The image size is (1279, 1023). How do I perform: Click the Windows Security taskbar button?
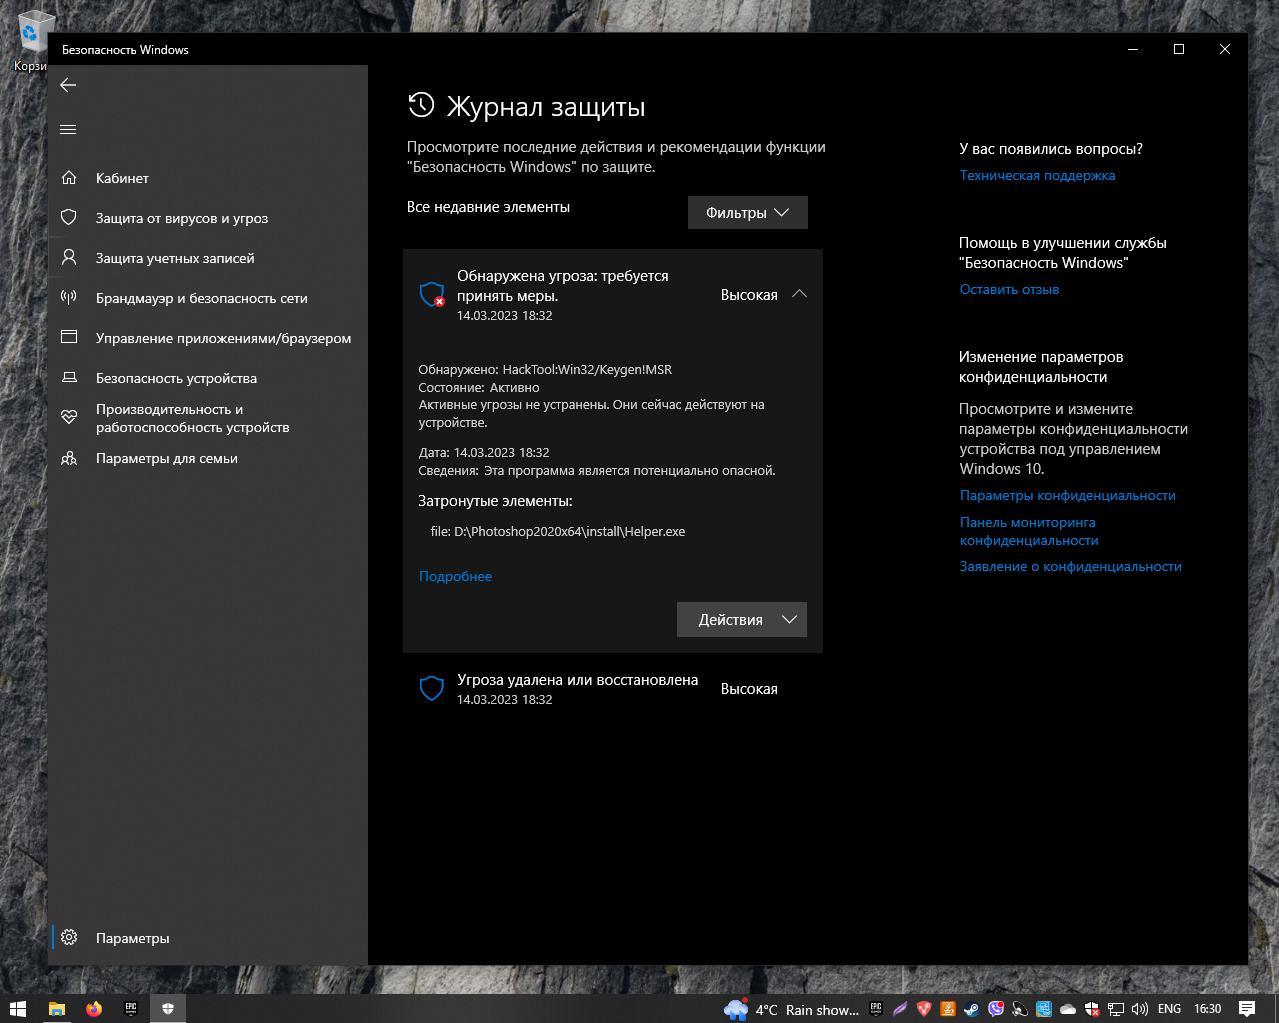pyautogui.click(x=168, y=1008)
